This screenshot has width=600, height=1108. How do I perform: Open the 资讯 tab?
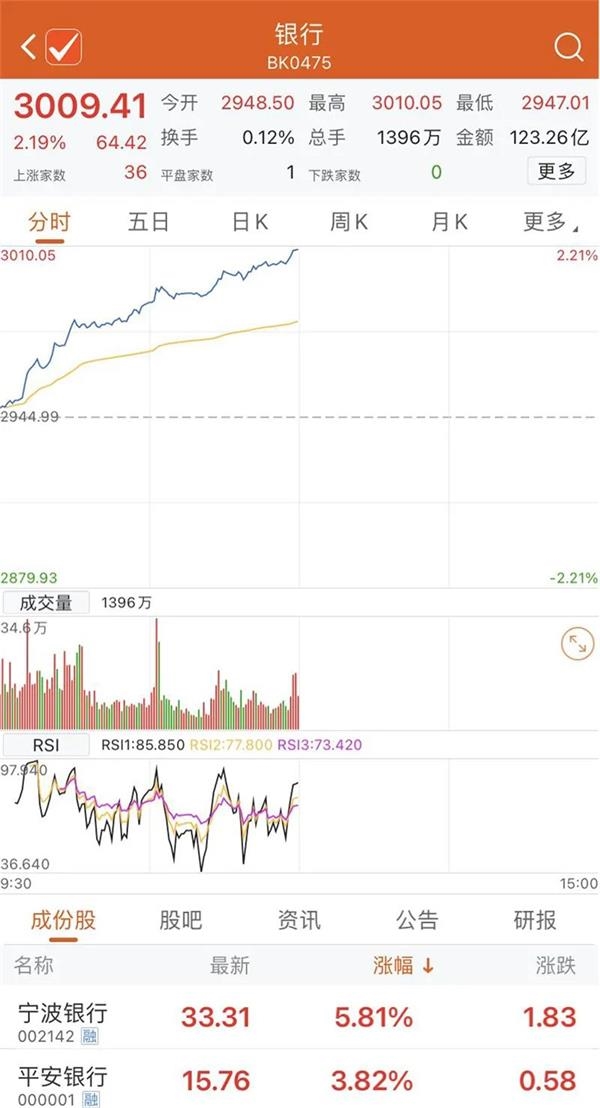point(299,920)
